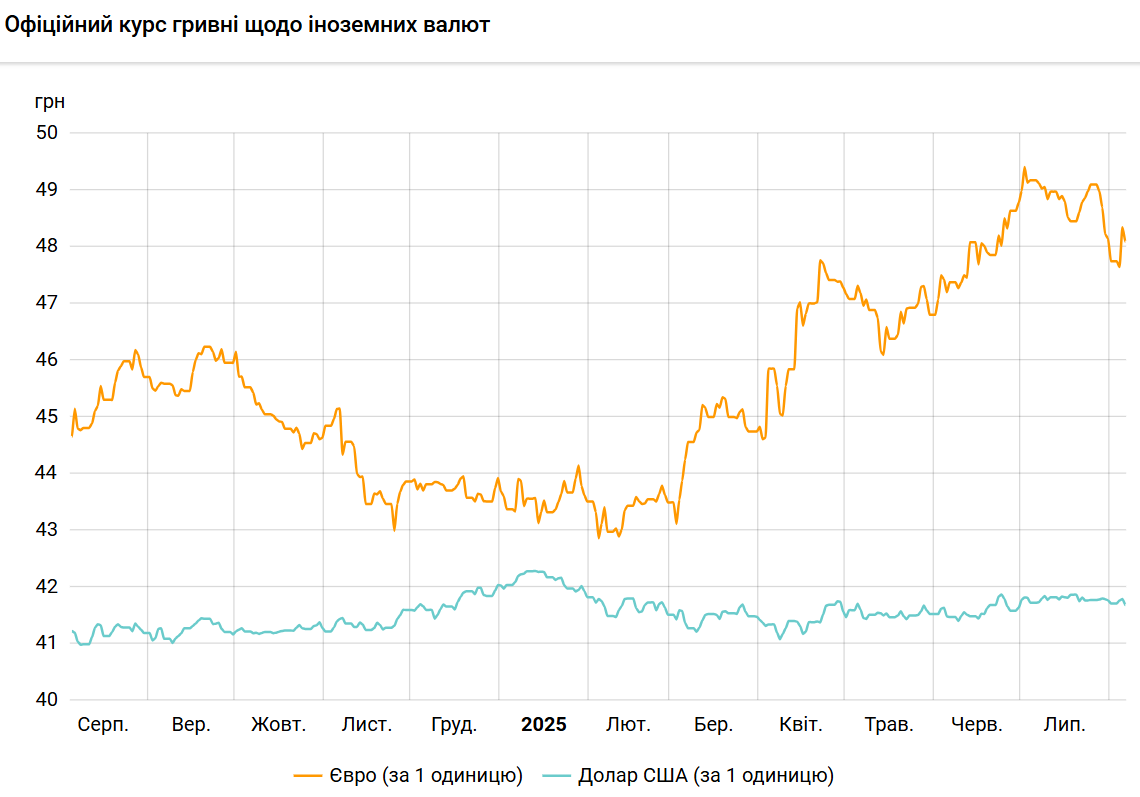1140x797 pixels.
Task: Click the Лют. month label
Action: point(628,725)
